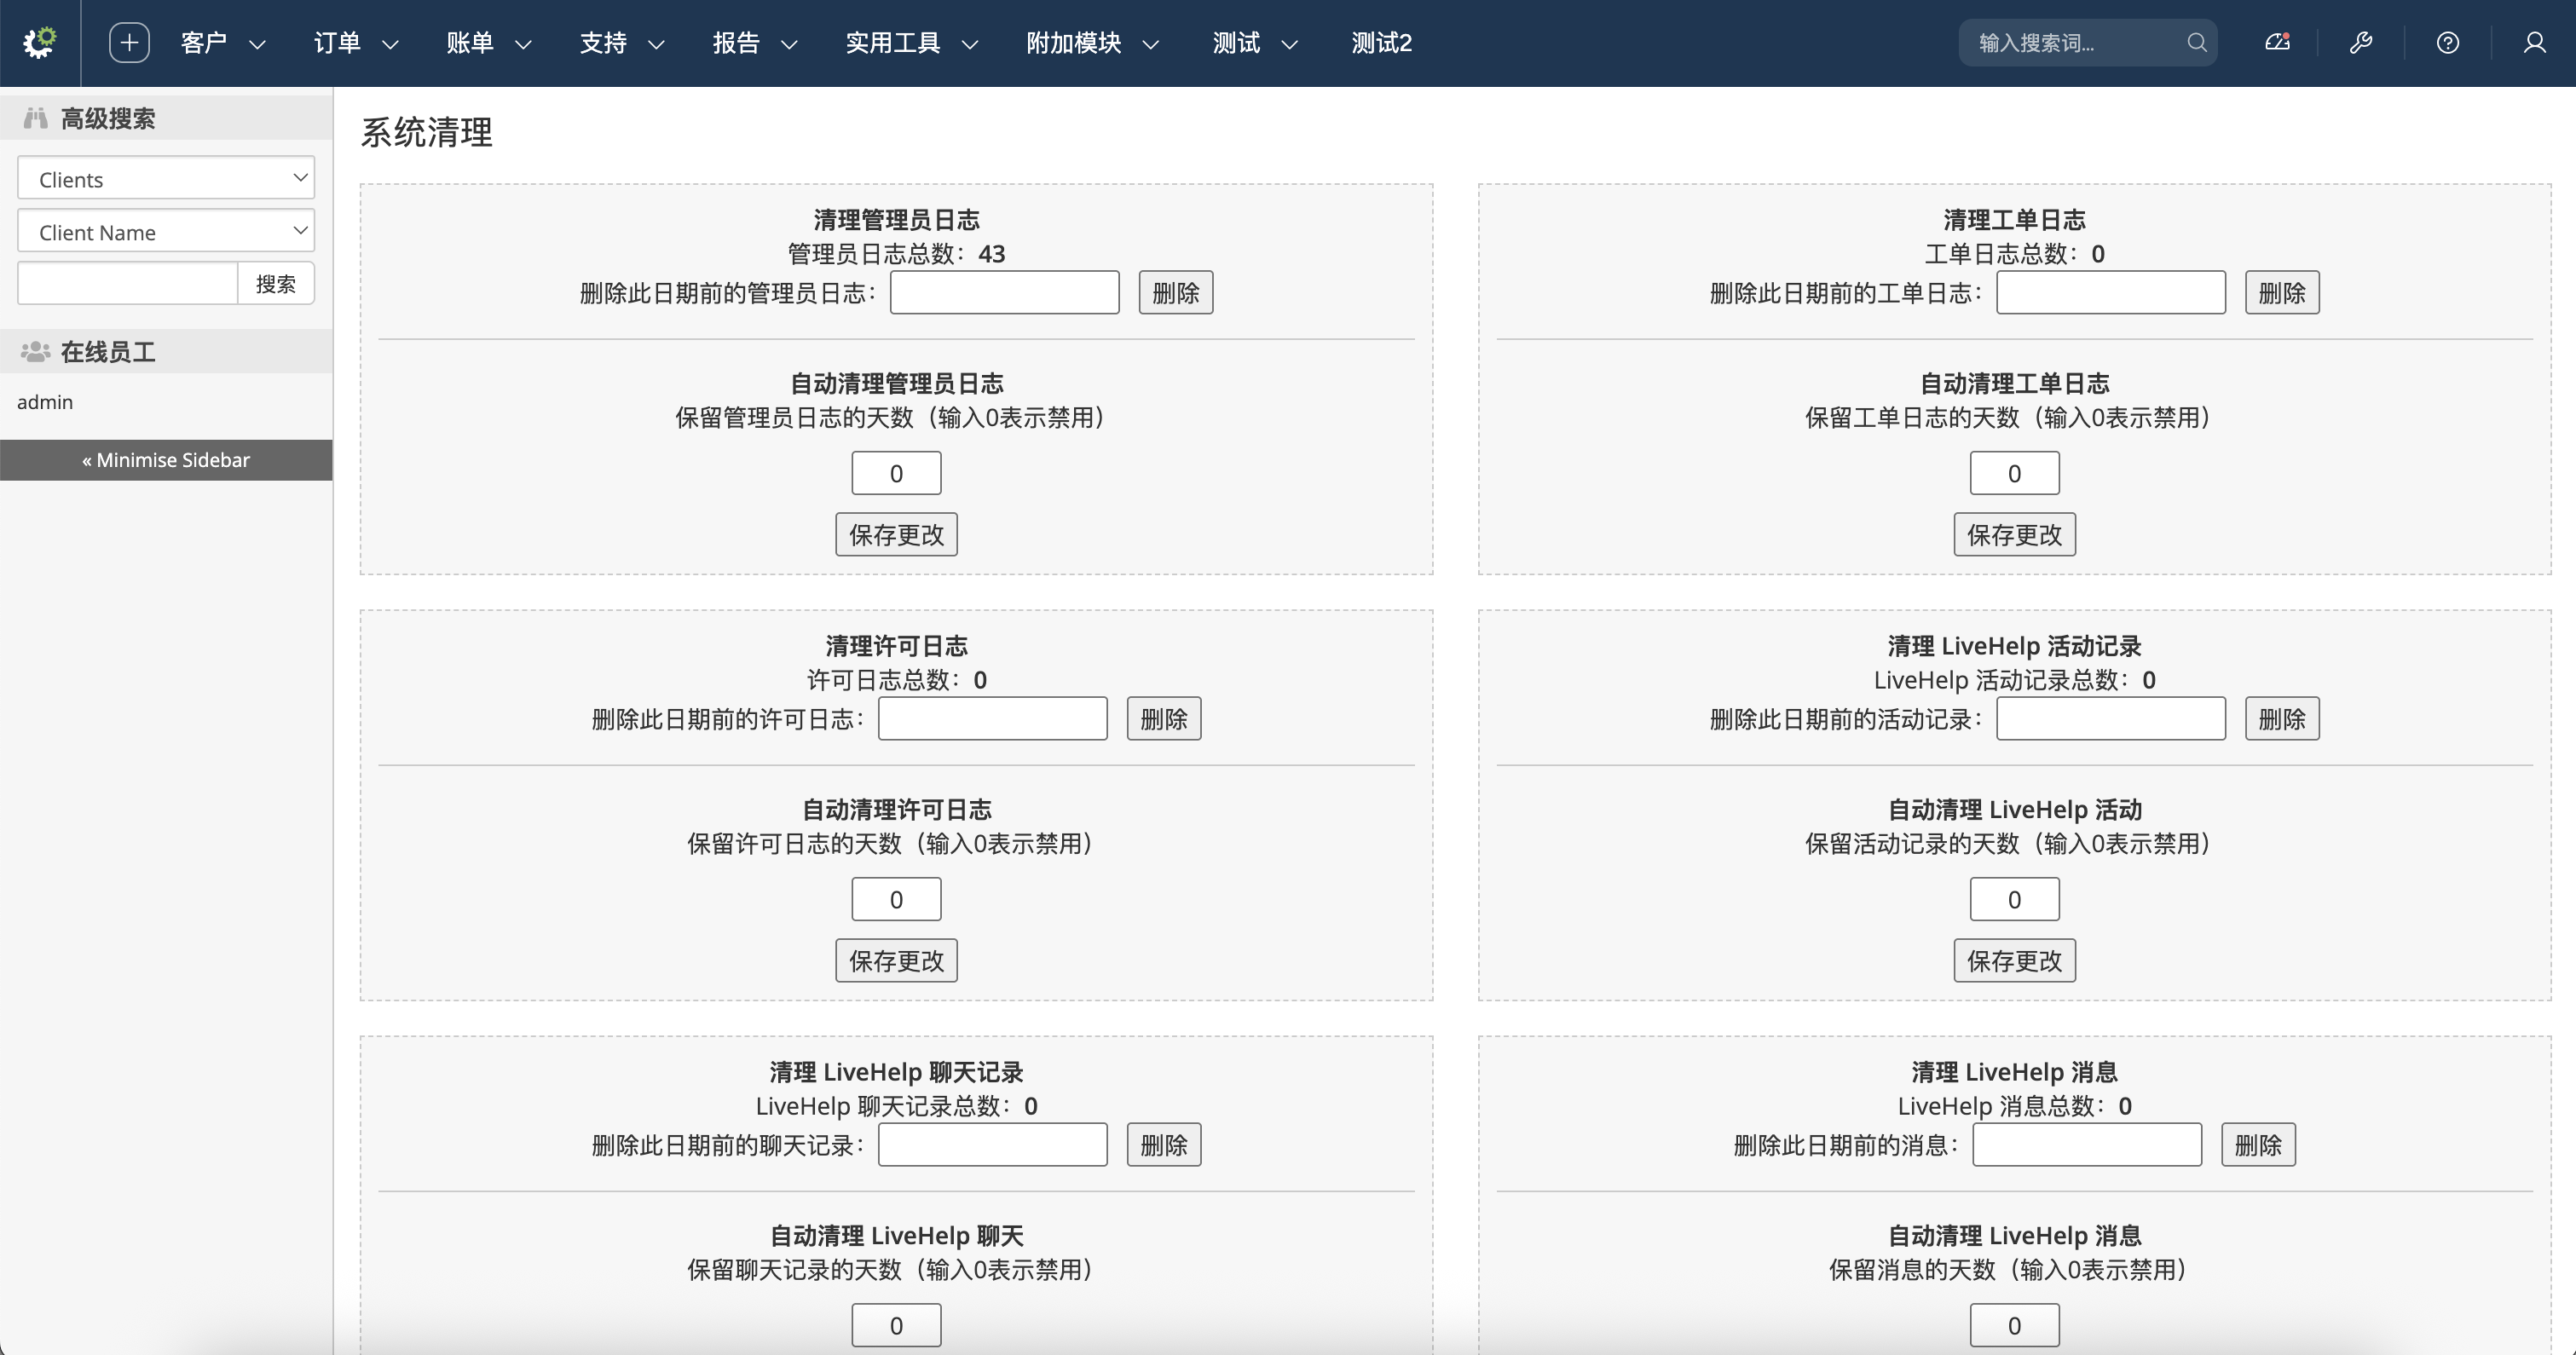Open the notifications icon with red dot
This screenshot has width=2576, height=1355.
tap(2277, 43)
